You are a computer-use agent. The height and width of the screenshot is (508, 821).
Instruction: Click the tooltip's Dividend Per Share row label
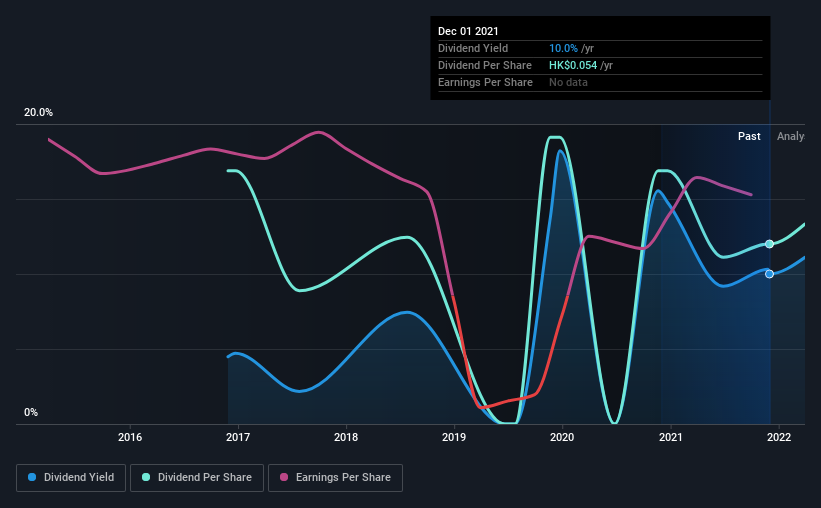(x=485, y=65)
